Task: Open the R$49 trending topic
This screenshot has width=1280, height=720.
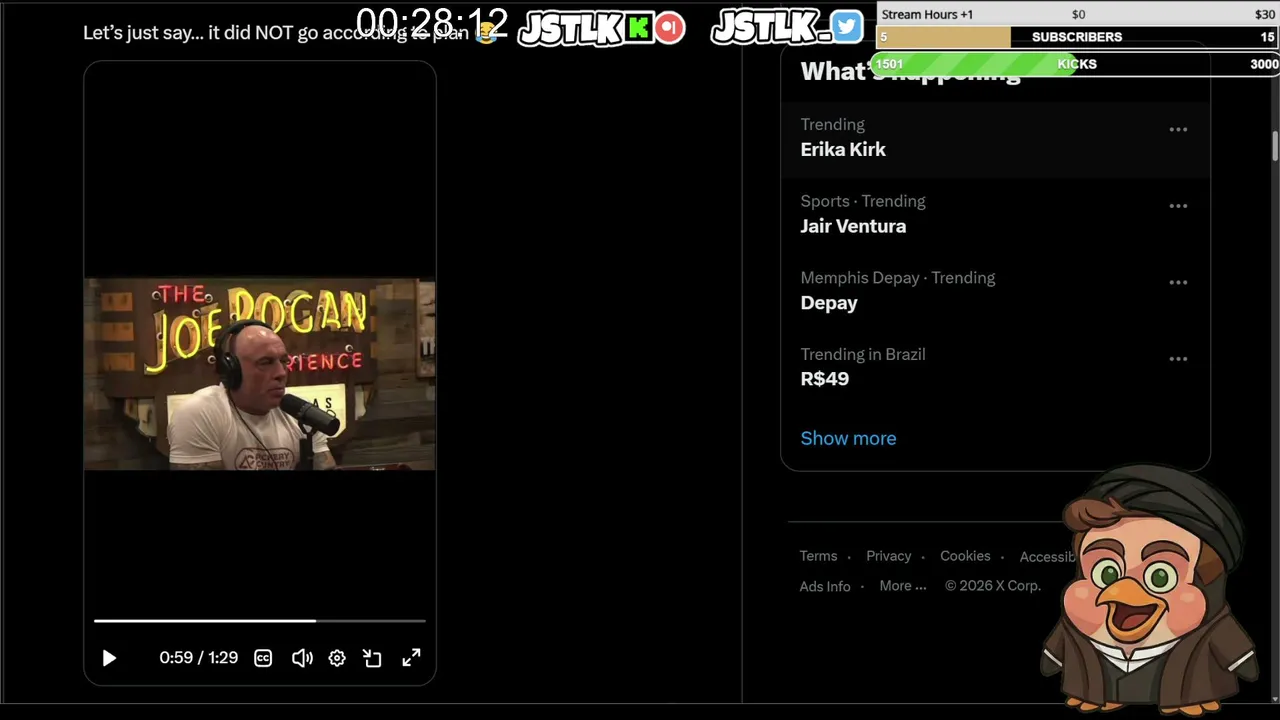Action: point(995,368)
